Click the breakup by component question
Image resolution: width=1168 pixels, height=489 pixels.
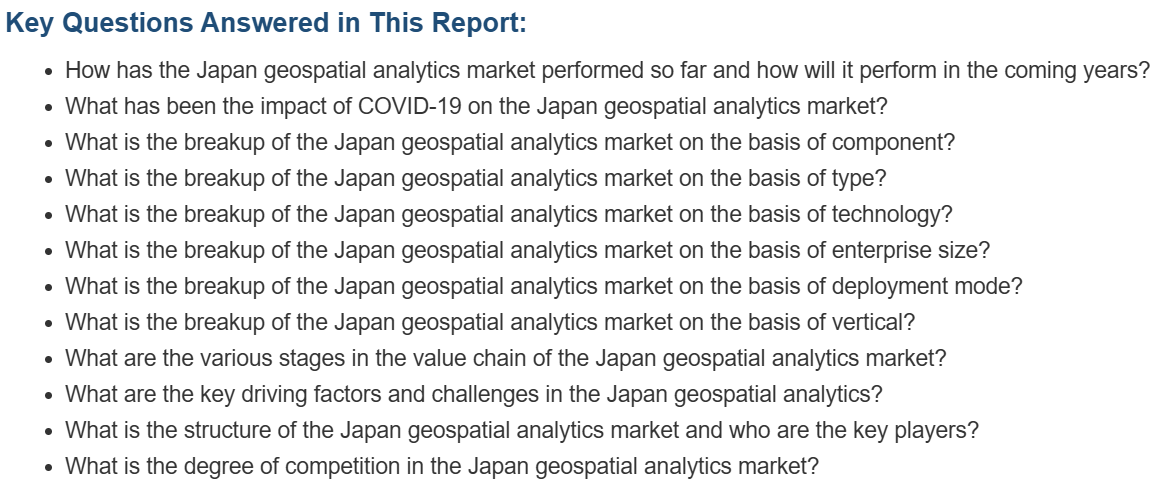coord(510,142)
